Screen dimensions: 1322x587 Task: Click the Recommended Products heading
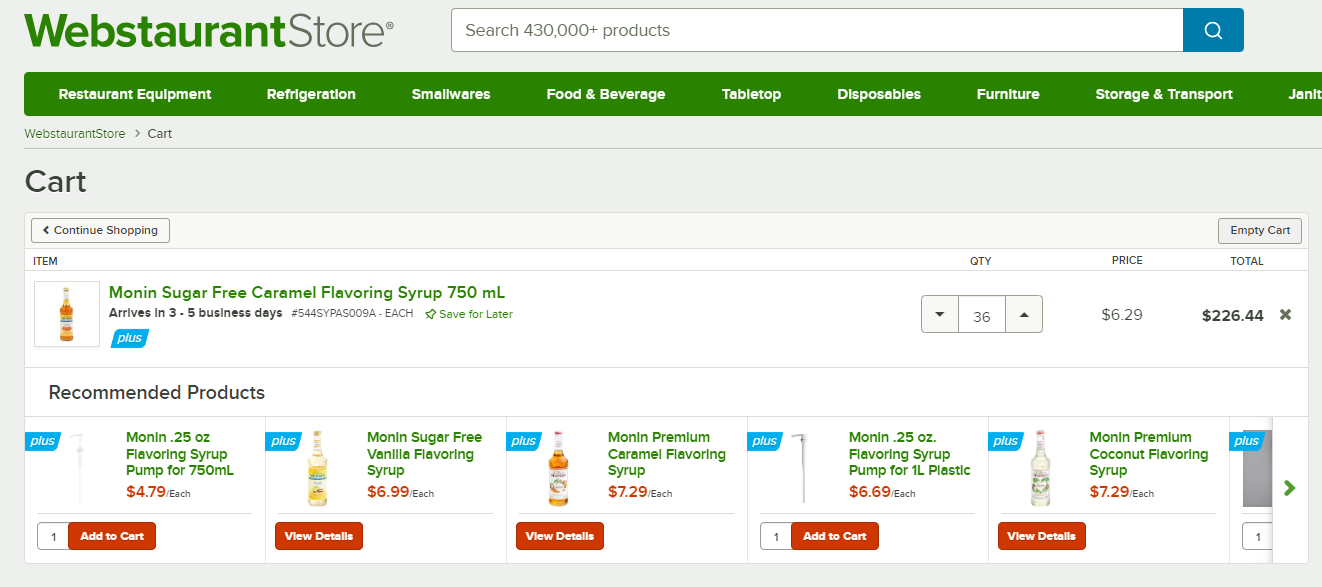pyautogui.click(x=157, y=392)
